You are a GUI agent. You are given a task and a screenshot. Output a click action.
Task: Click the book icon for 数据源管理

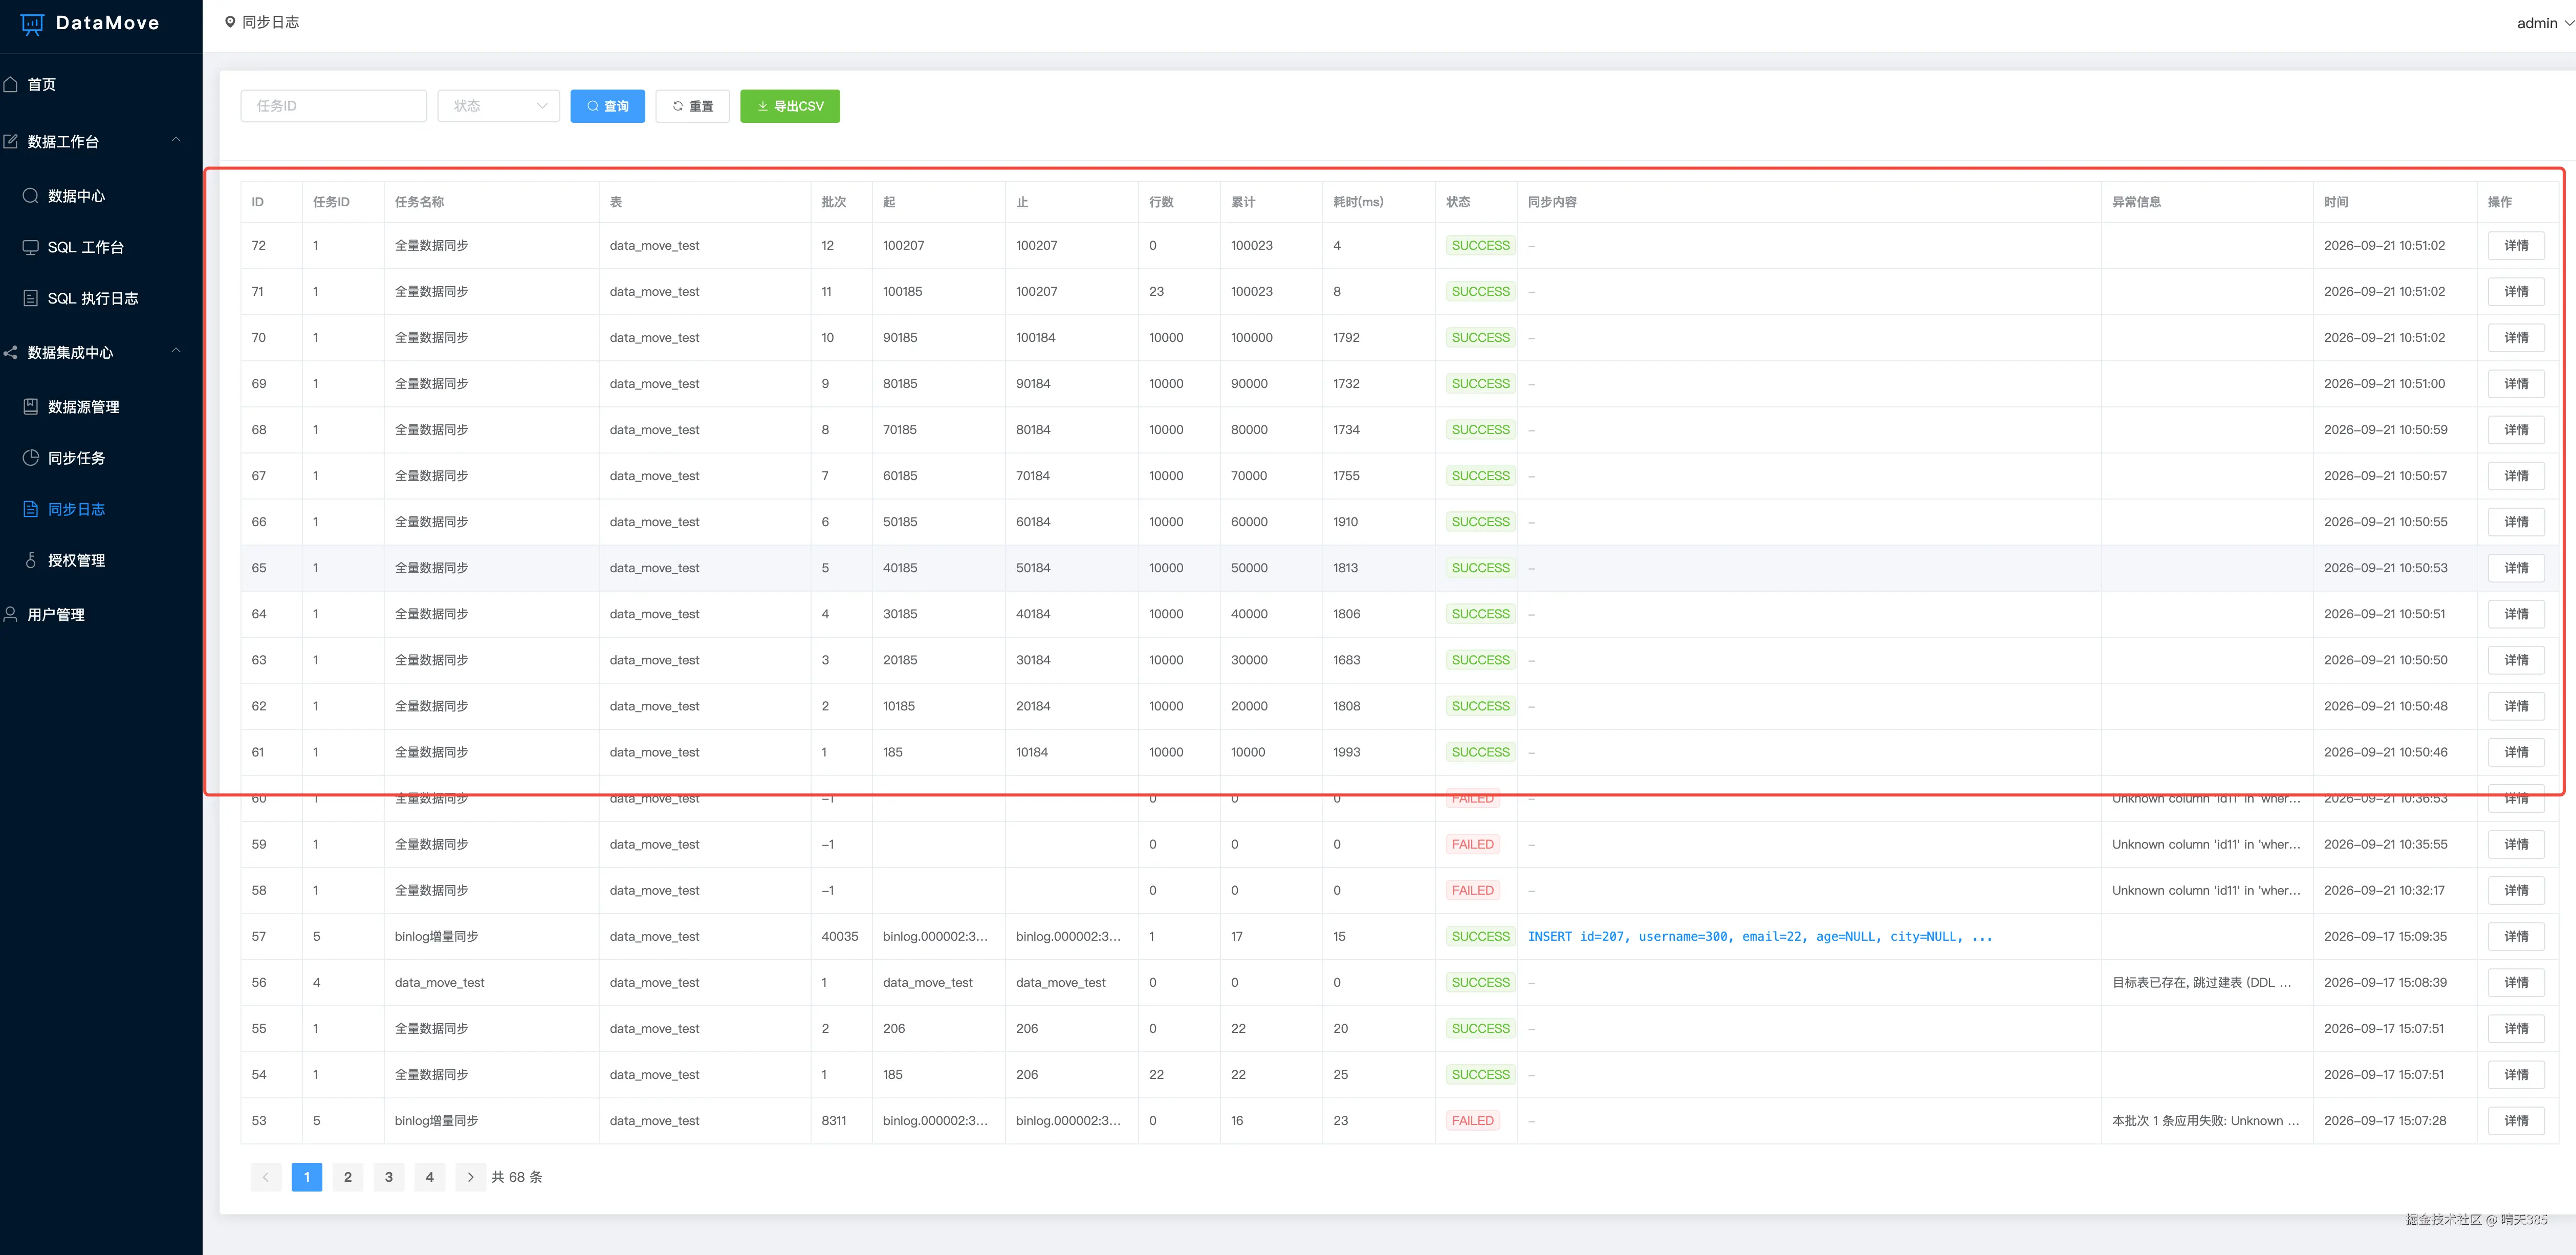[x=31, y=406]
